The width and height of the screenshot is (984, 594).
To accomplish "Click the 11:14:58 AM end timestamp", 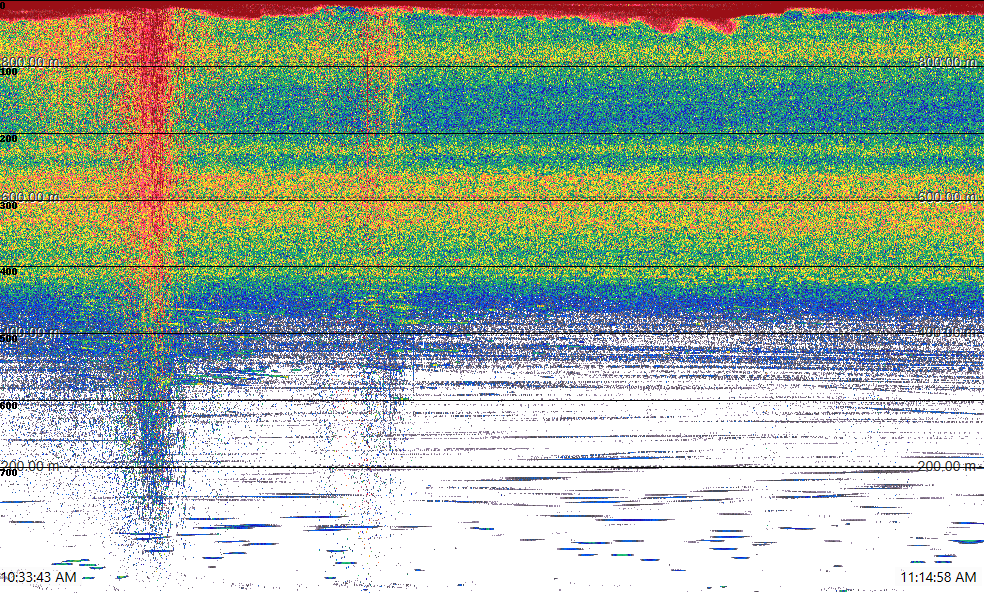I will [938, 577].
